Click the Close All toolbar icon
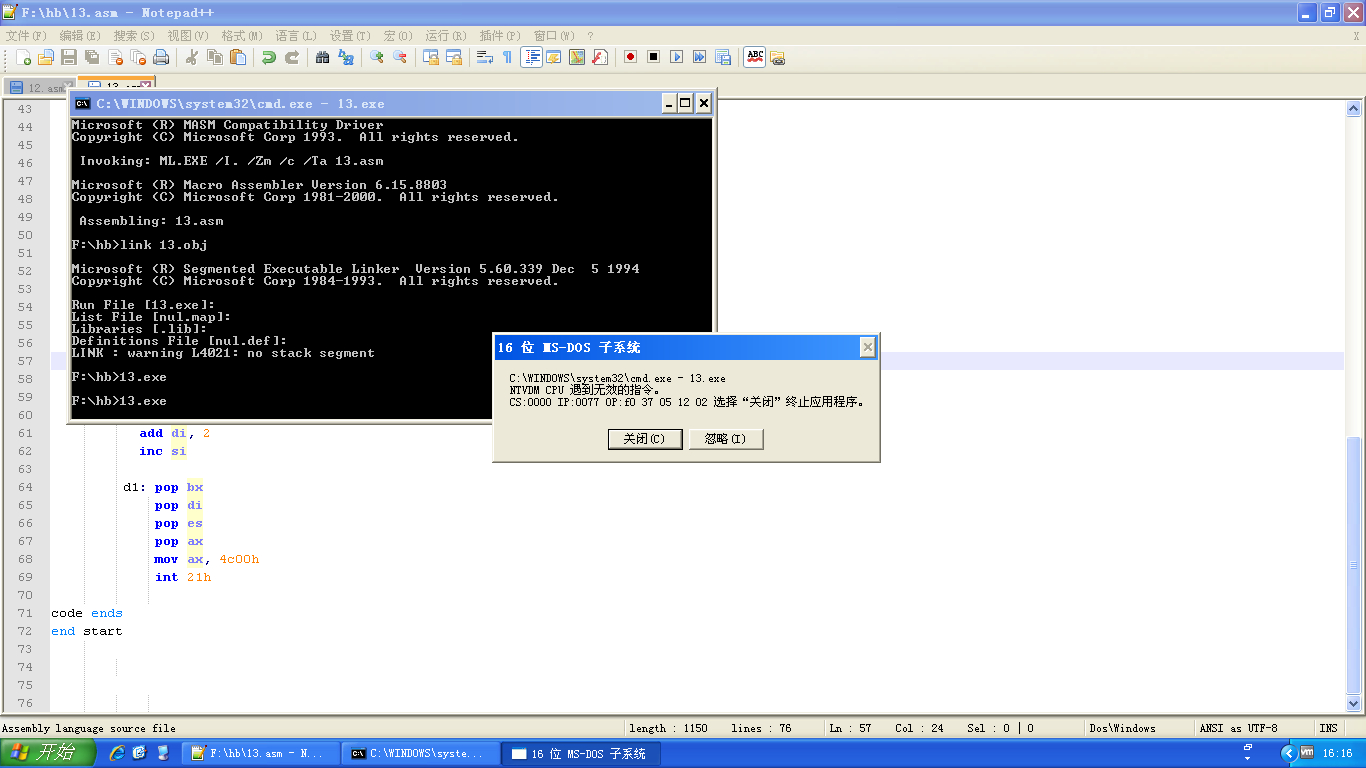This screenshot has width=1366, height=768. point(138,57)
